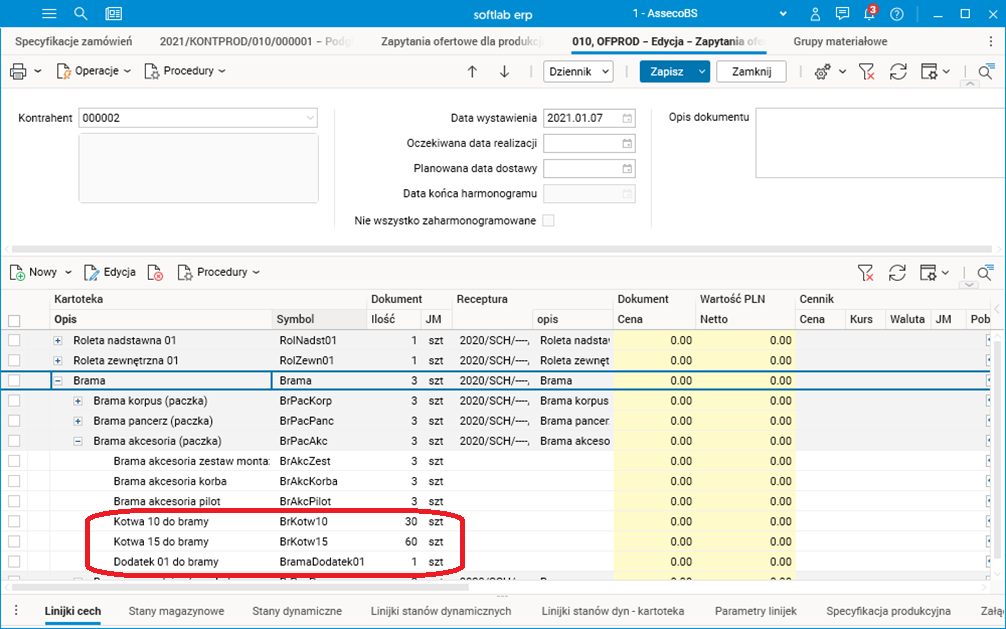The height and width of the screenshot is (629, 1006).
Task: Open the Dziennik dropdown
Action: pyautogui.click(x=578, y=71)
